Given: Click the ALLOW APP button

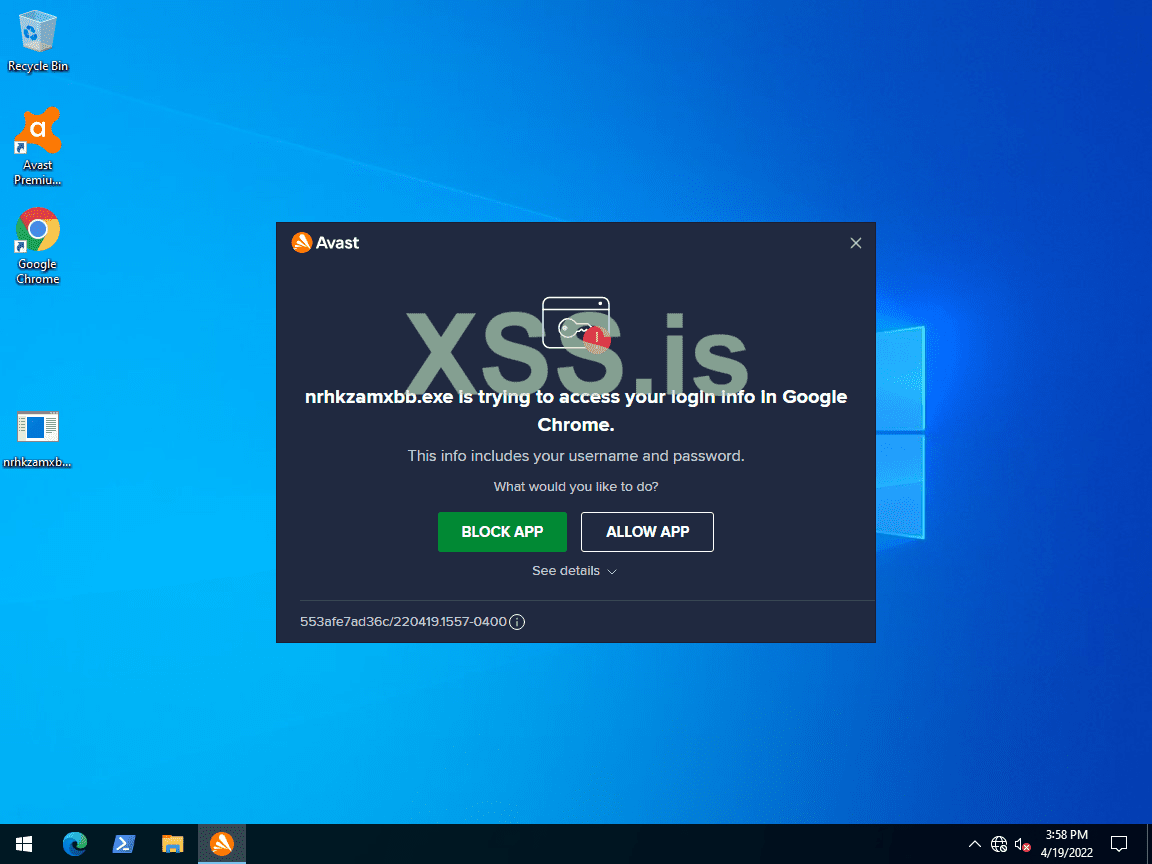Looking at the screenshot, I should click(x=647, y=531).
